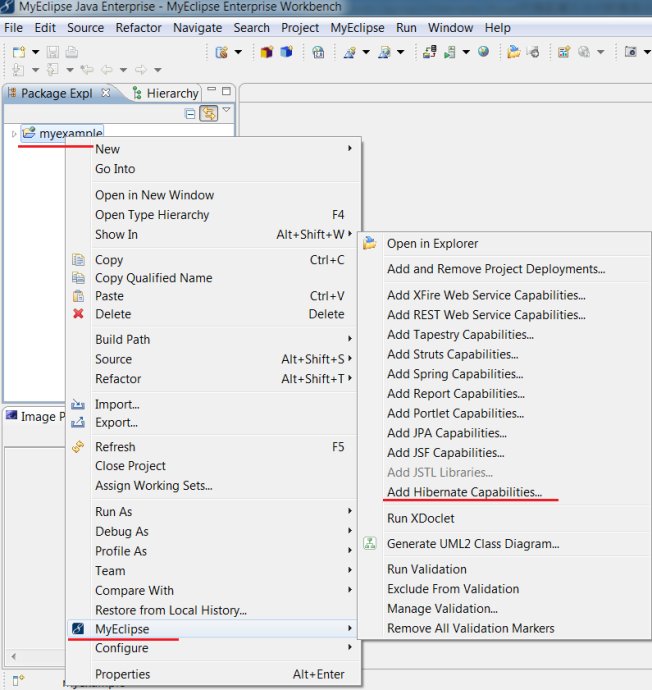
Task: Collapse all in Package Explorer
Action: [x=190, y=114]
